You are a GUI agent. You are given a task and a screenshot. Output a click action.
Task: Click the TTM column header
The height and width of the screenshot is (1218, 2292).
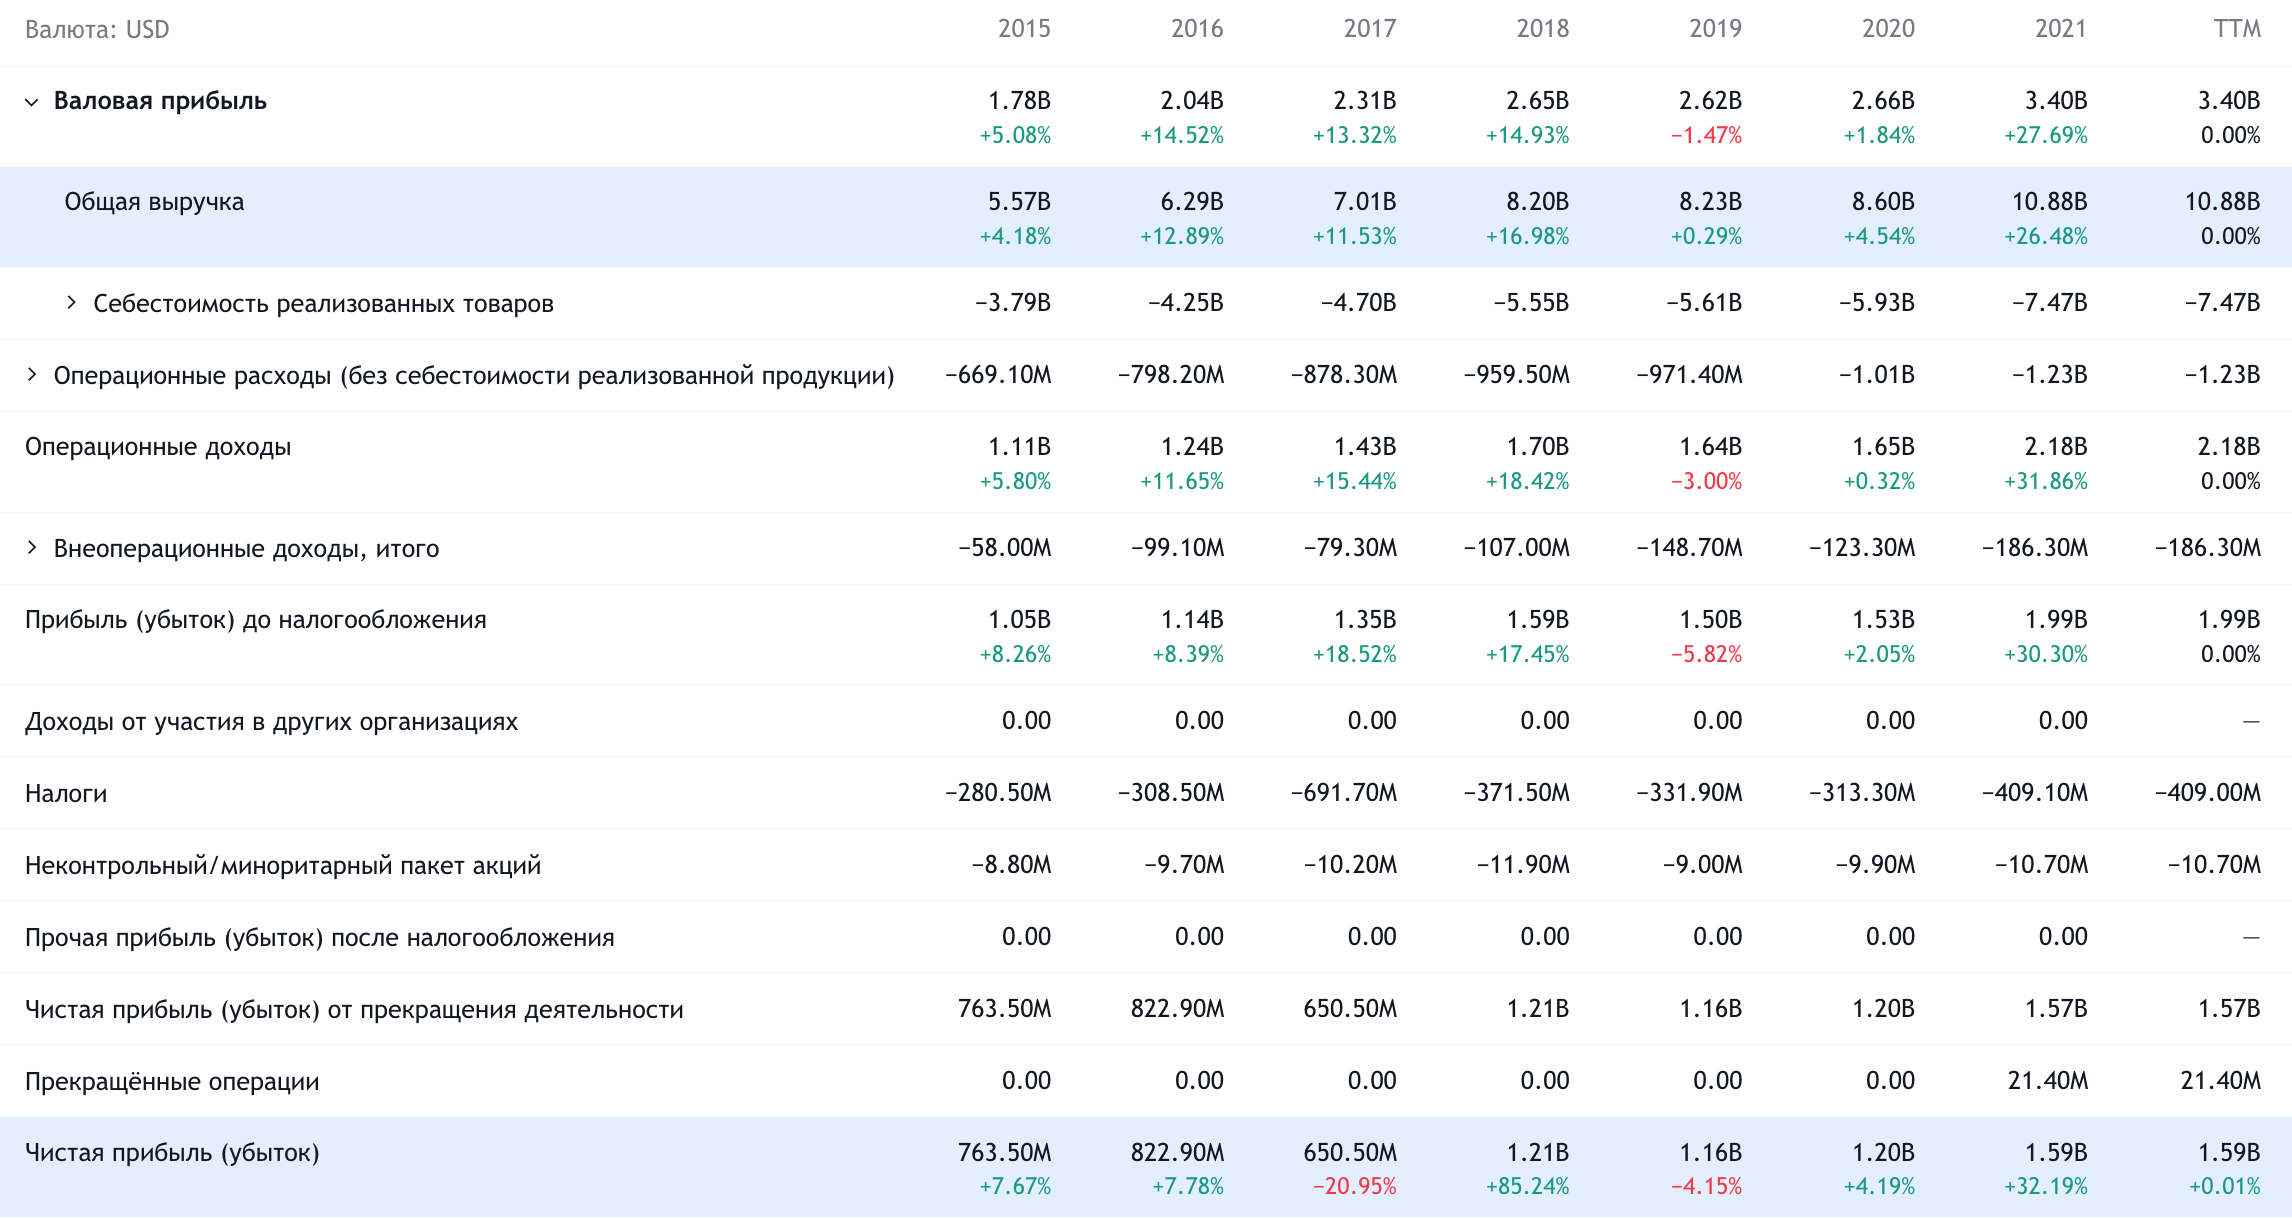2237,29
